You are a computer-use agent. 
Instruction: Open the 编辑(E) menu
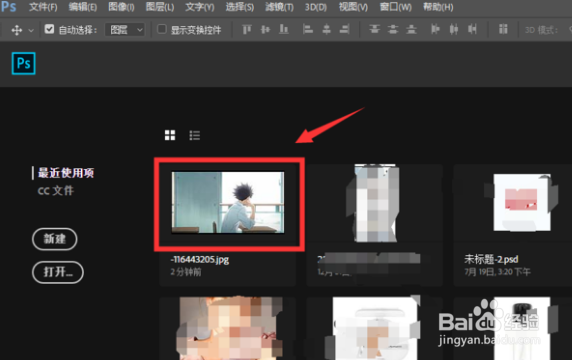pyautogui.click(x=83, y=7)
